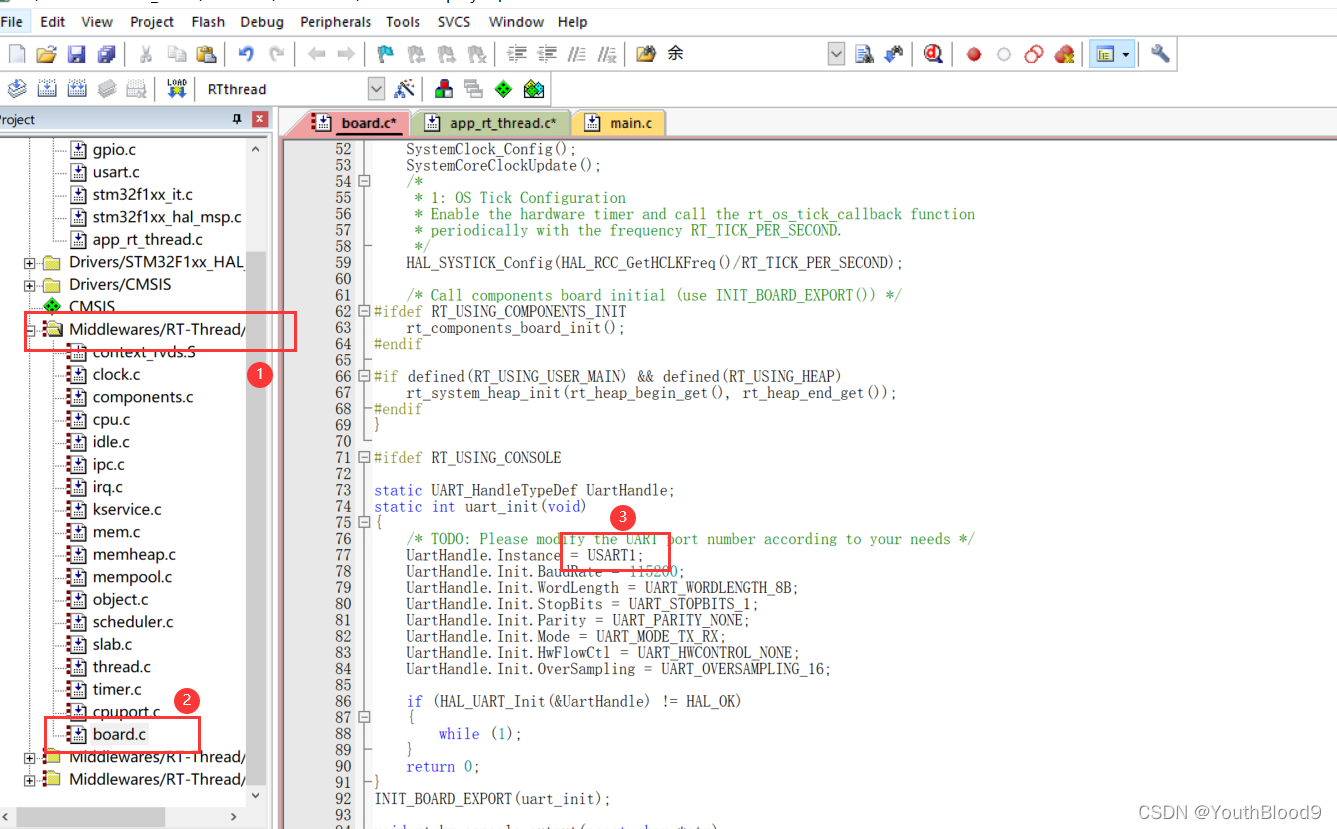Start the debug session with the magnifier icon
Screen dimensions: 1337x829
(x=933, y=54)
